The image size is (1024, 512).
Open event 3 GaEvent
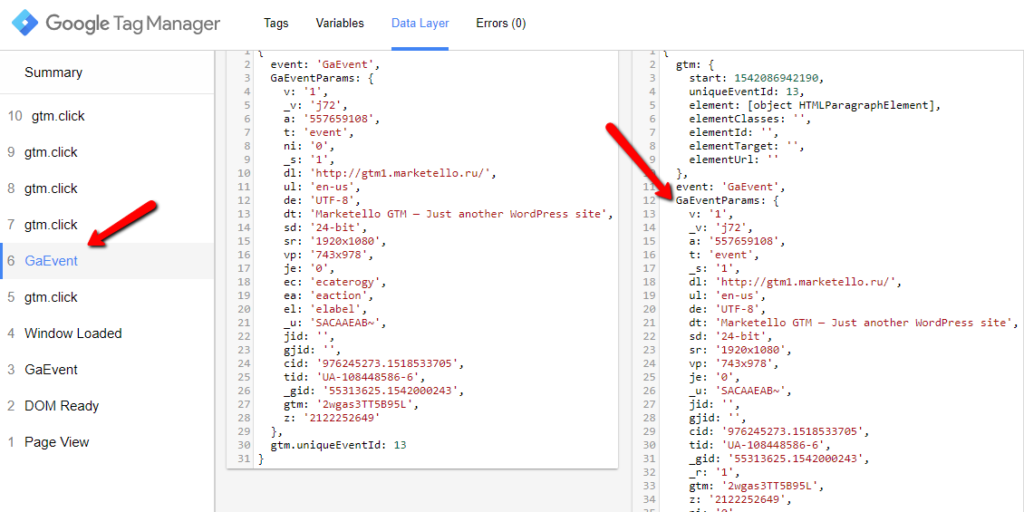[x=51, y=370]
